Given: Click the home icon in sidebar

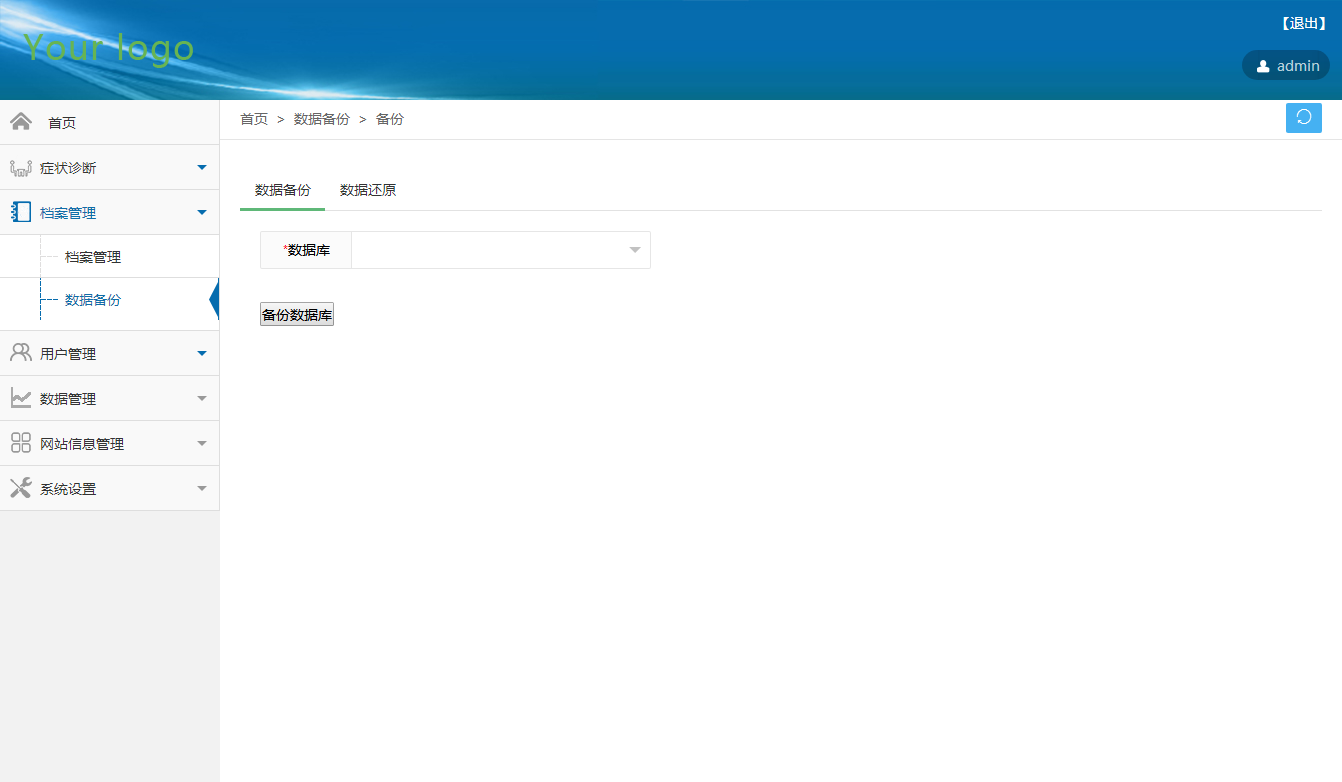Looking at the screenshot, I should pos(20,122).
